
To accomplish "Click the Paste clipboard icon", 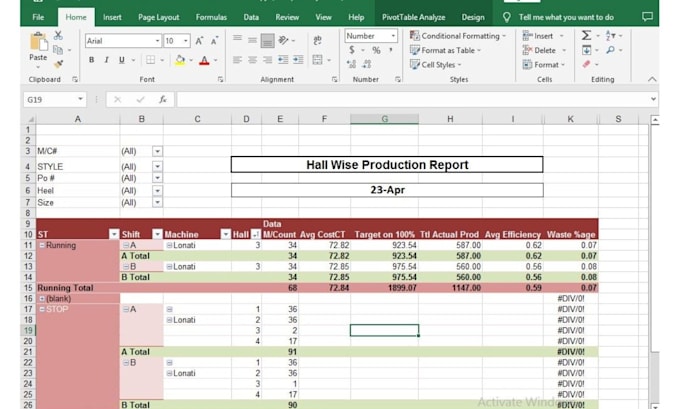I will tap(38, 42).
